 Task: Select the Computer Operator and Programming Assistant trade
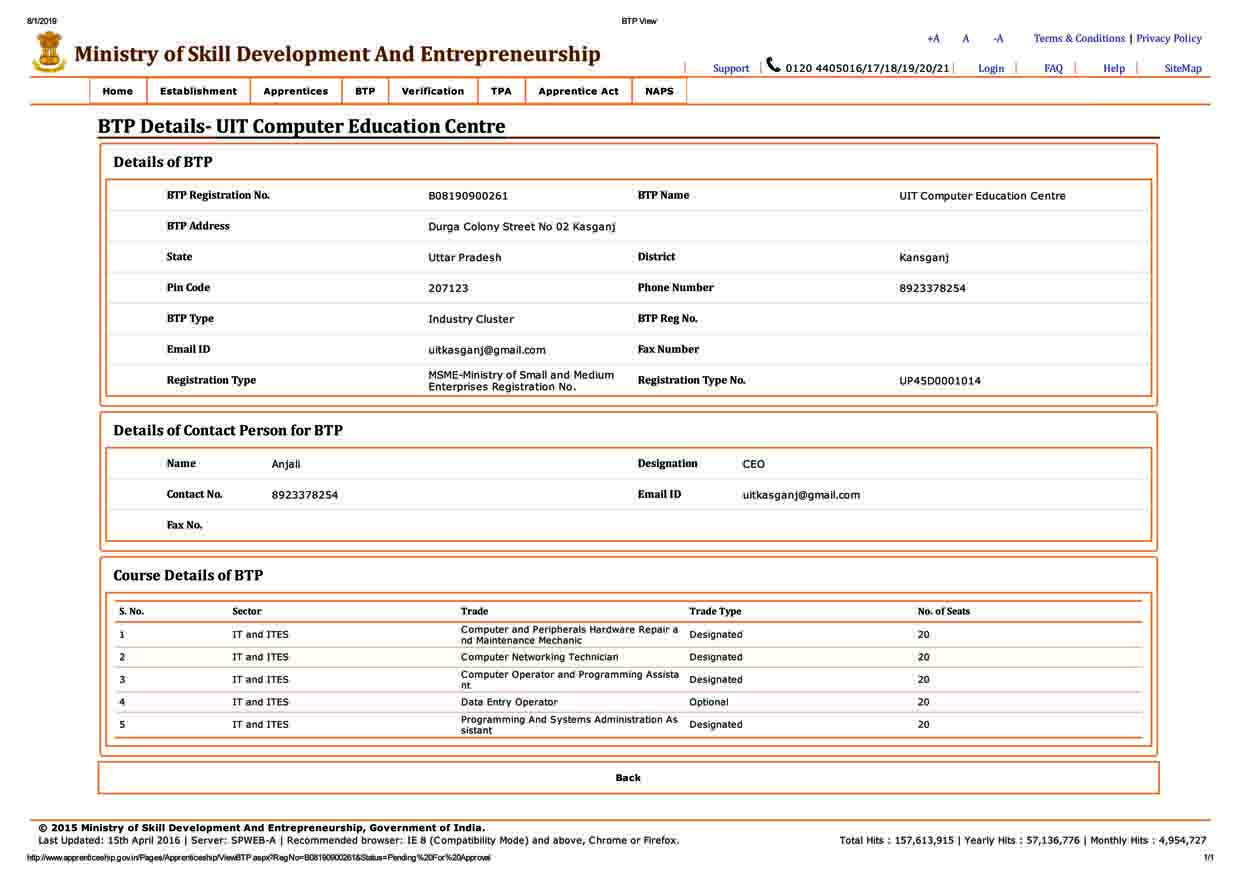[570, 680]
